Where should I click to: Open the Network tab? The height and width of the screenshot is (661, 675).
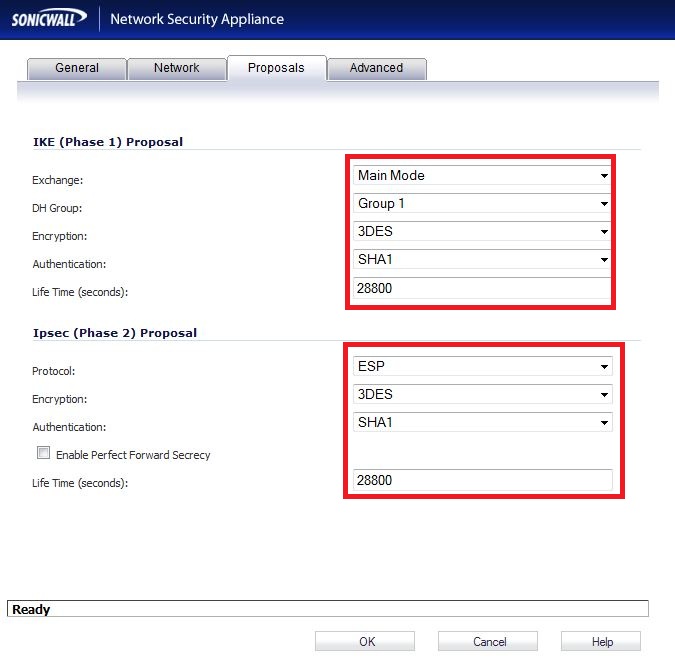[x=177, y=68]
